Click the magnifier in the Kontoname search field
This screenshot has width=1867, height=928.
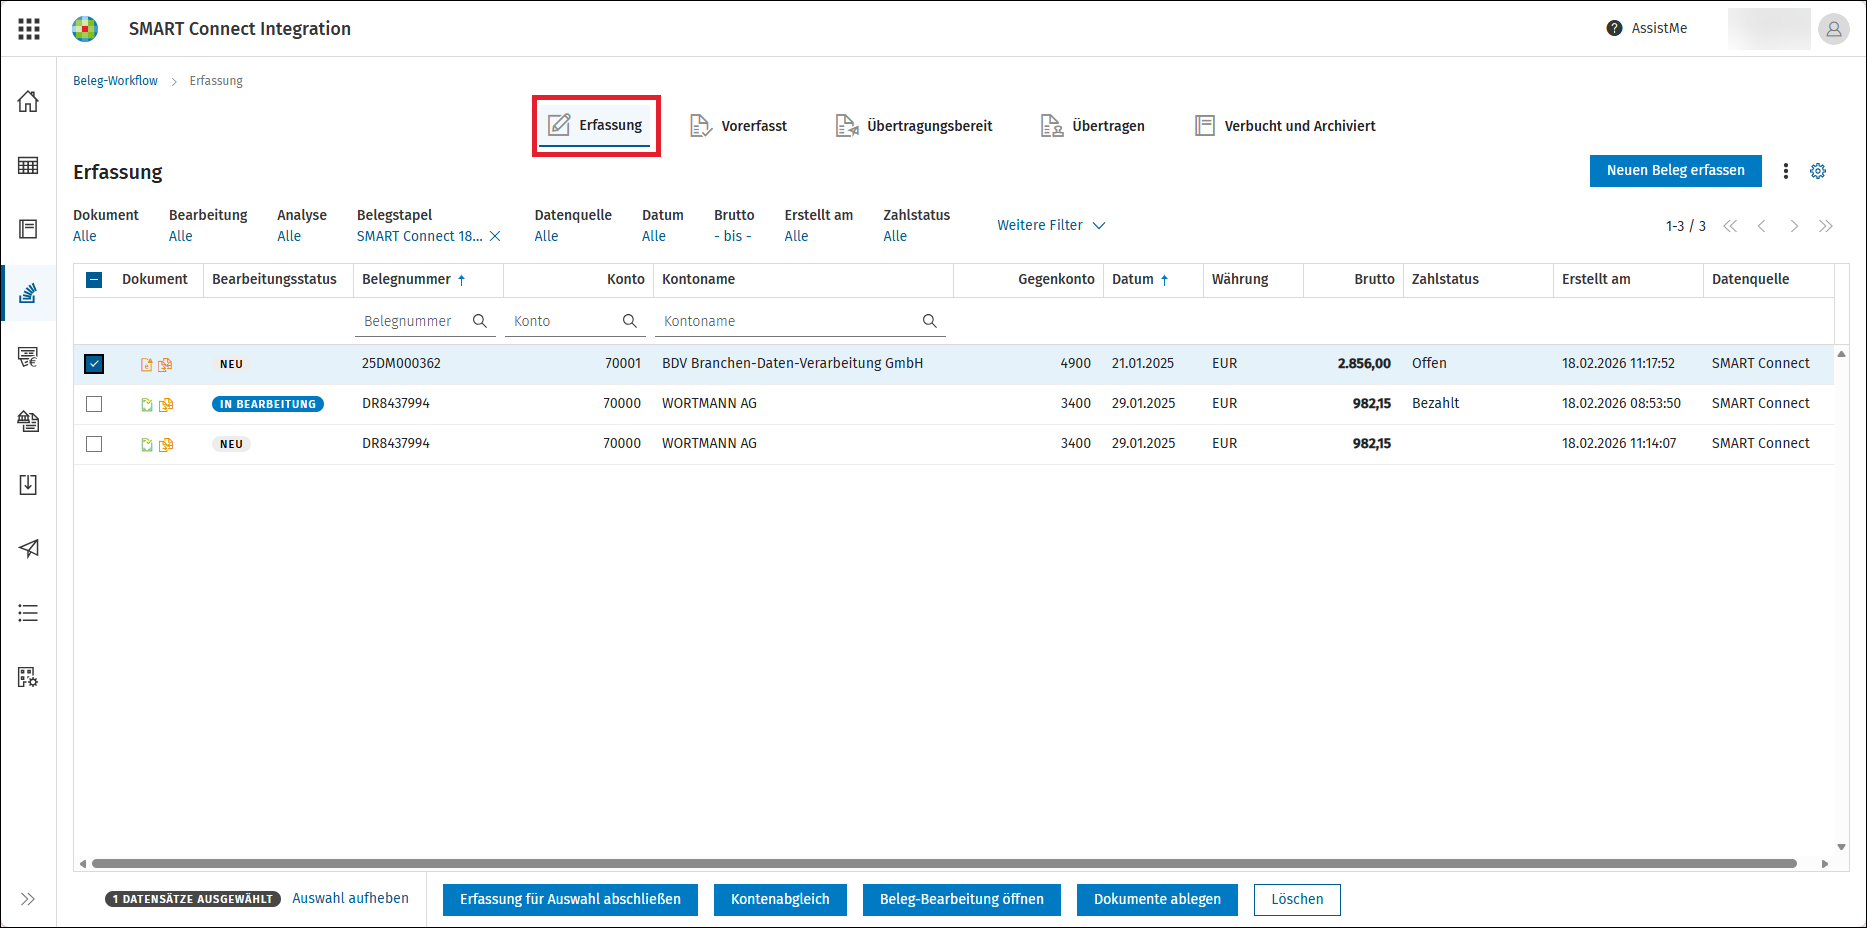[x=930, y=321]
